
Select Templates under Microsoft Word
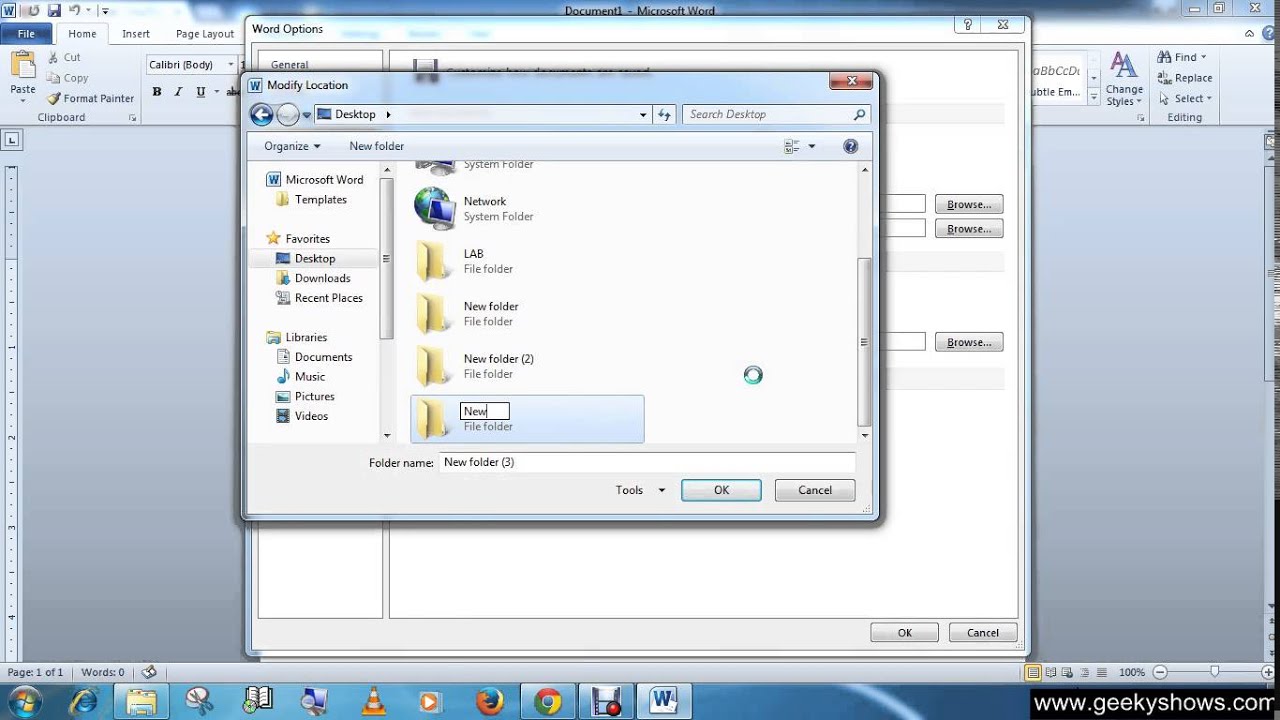[x=320, y=199]
